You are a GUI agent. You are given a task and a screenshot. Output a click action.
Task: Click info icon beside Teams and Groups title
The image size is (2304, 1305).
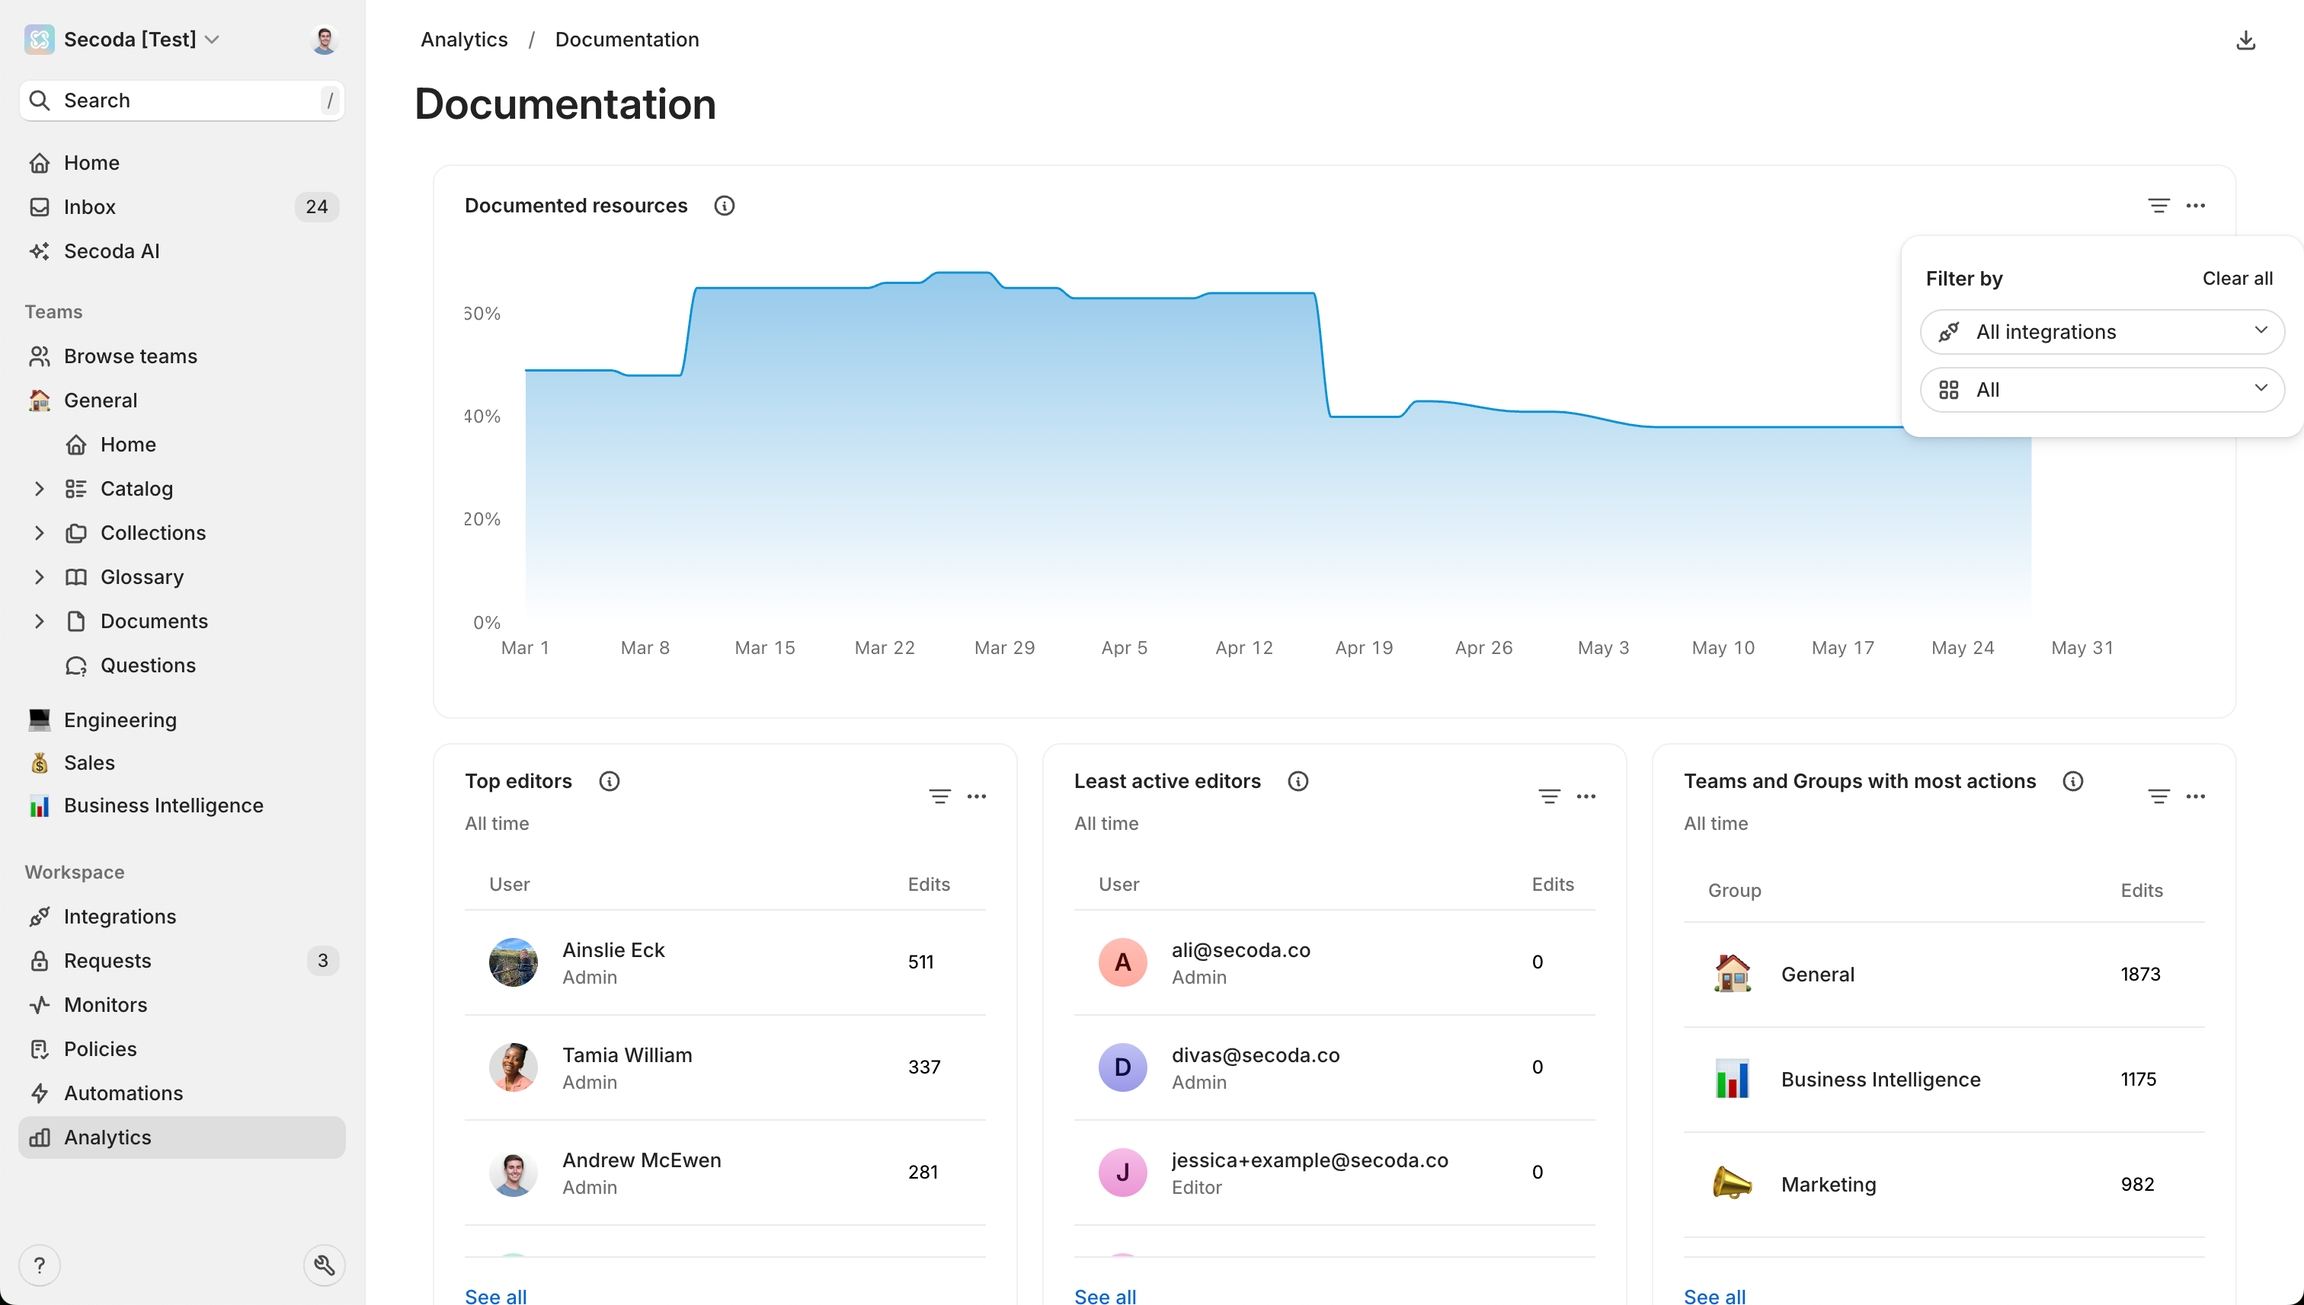pyautogui.click(x=2072, y=781)
